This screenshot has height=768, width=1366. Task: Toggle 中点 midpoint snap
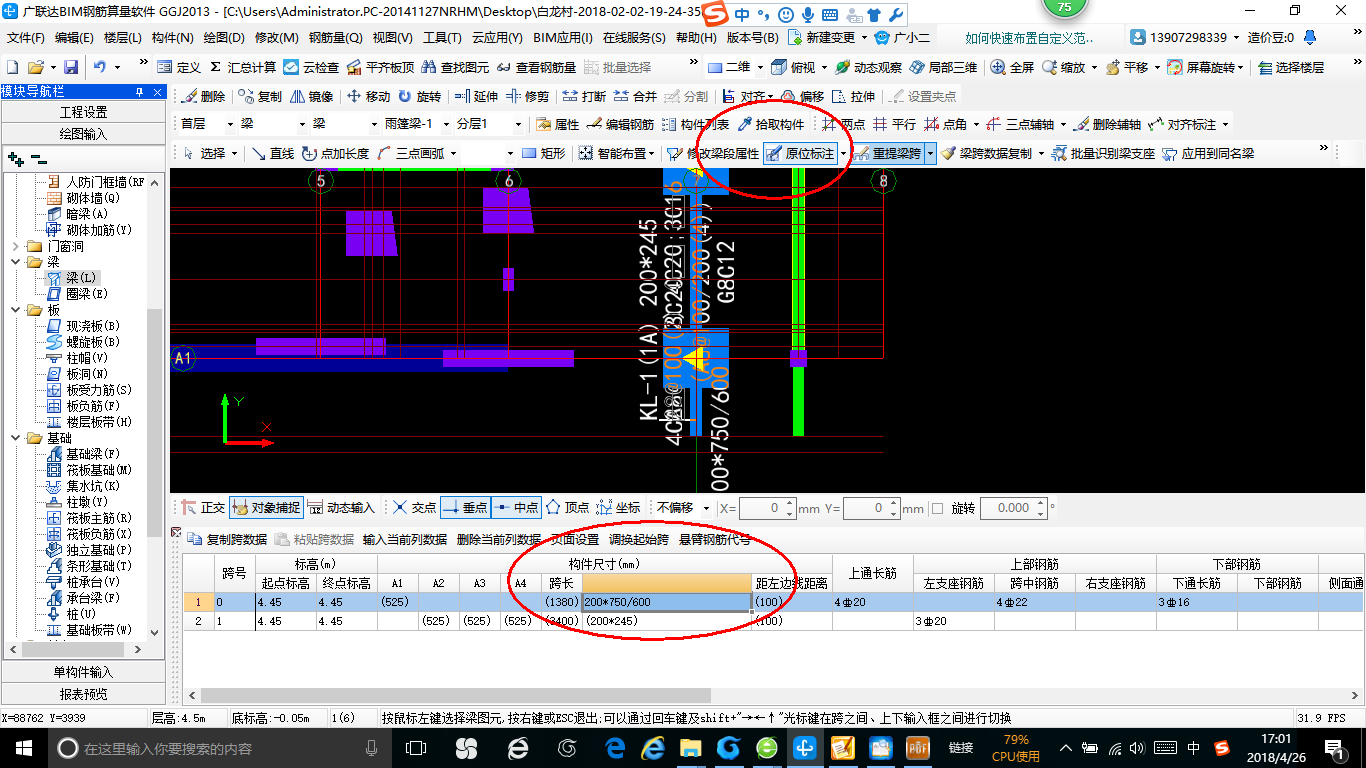coord(517,508)
